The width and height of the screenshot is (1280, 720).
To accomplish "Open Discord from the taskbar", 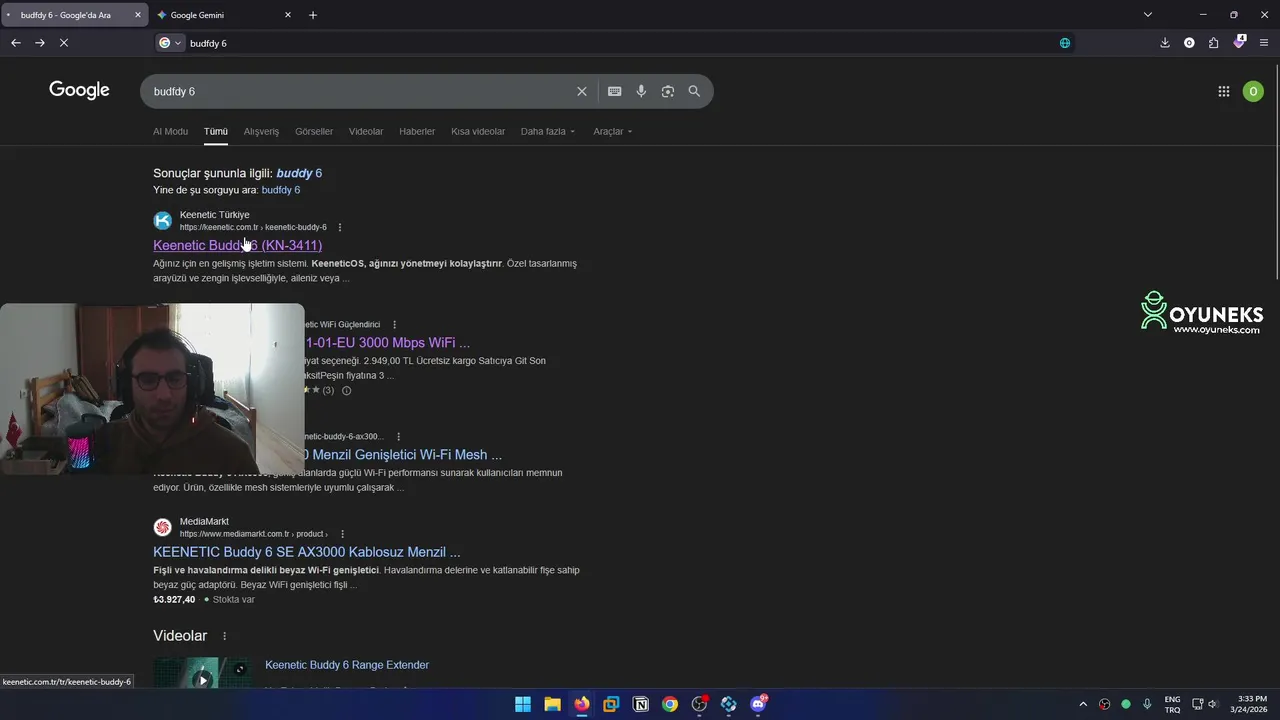I will [758, 704].
